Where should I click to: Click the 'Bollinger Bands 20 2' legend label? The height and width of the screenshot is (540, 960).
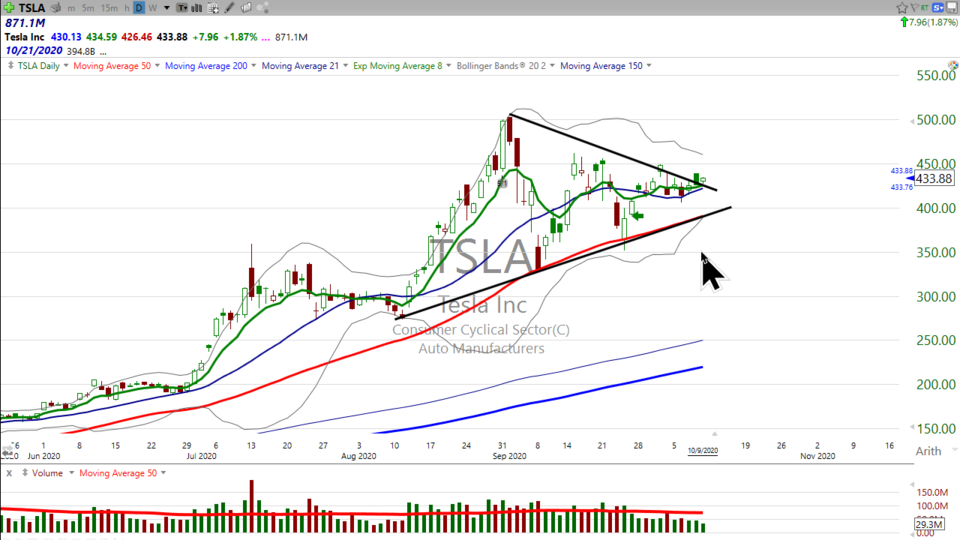click(x=501, y=66)
